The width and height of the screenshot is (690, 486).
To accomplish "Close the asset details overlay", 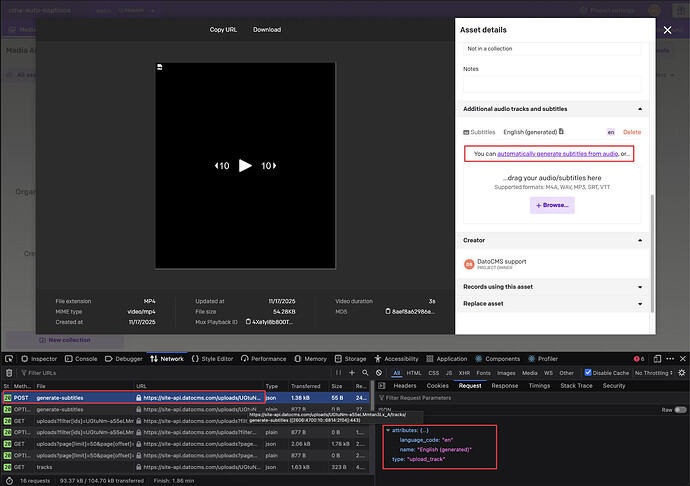I will click(x=668, y=30).
